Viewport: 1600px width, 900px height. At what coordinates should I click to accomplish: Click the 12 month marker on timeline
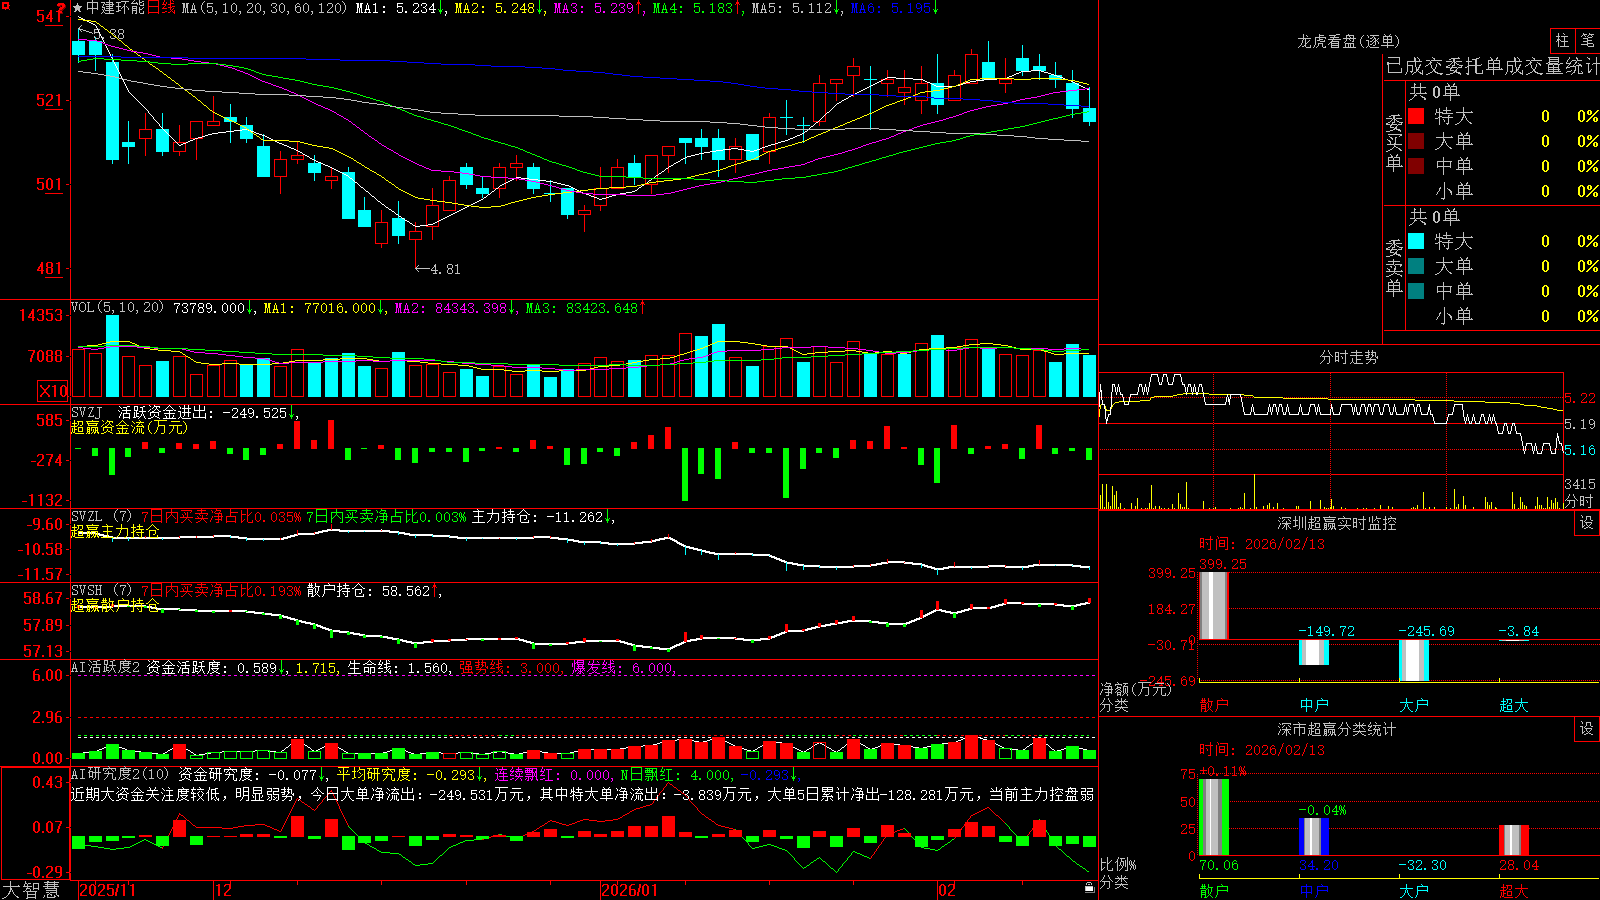[224, 890]
